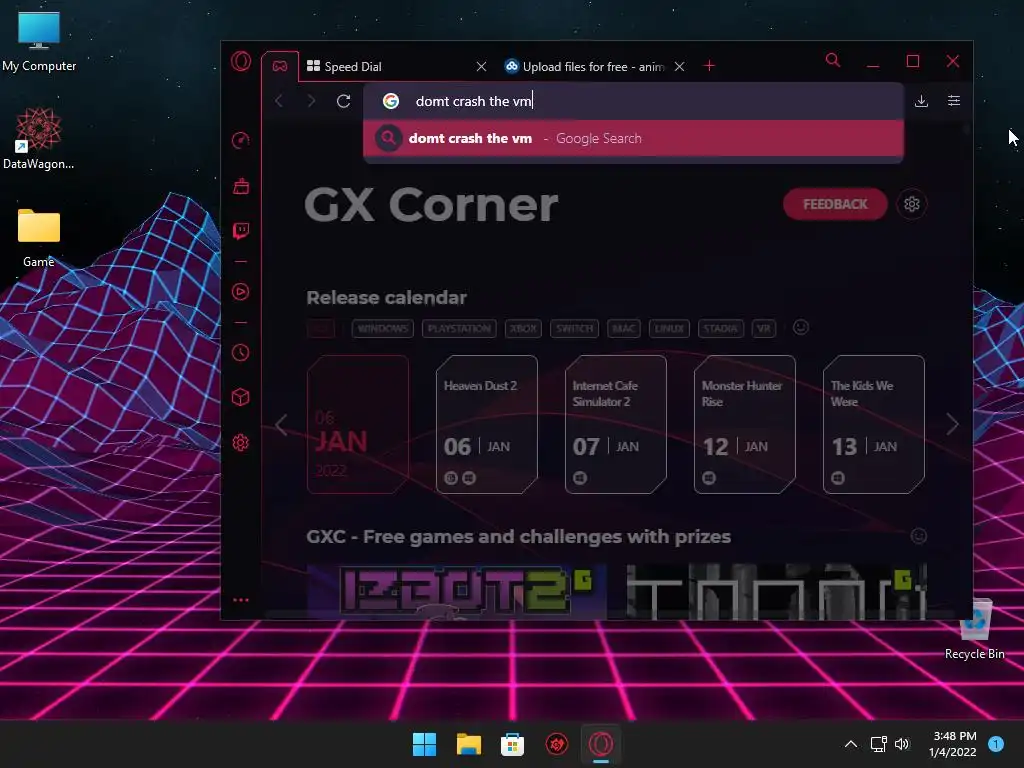Click the Opera GX taskbar icon

(601, 744)
